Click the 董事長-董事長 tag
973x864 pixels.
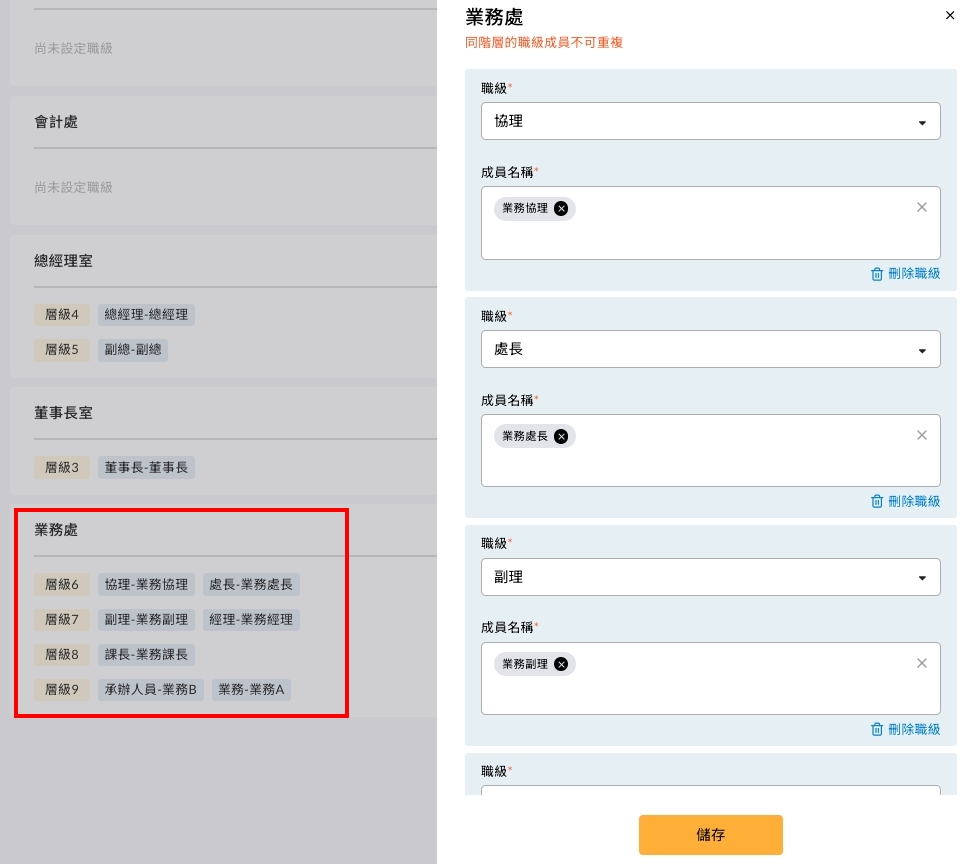(x=146, y=467)
